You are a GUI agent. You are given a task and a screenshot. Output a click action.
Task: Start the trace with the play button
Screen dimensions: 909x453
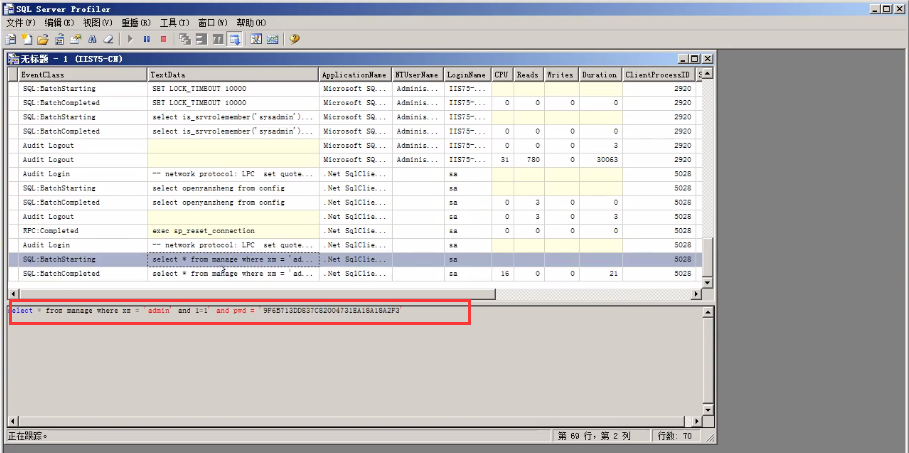[130, 39]
